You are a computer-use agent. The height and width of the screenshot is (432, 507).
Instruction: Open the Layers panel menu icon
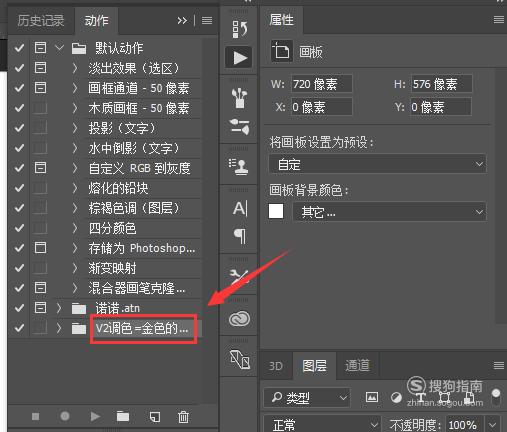pyautogui.click(x=499, y=366)
